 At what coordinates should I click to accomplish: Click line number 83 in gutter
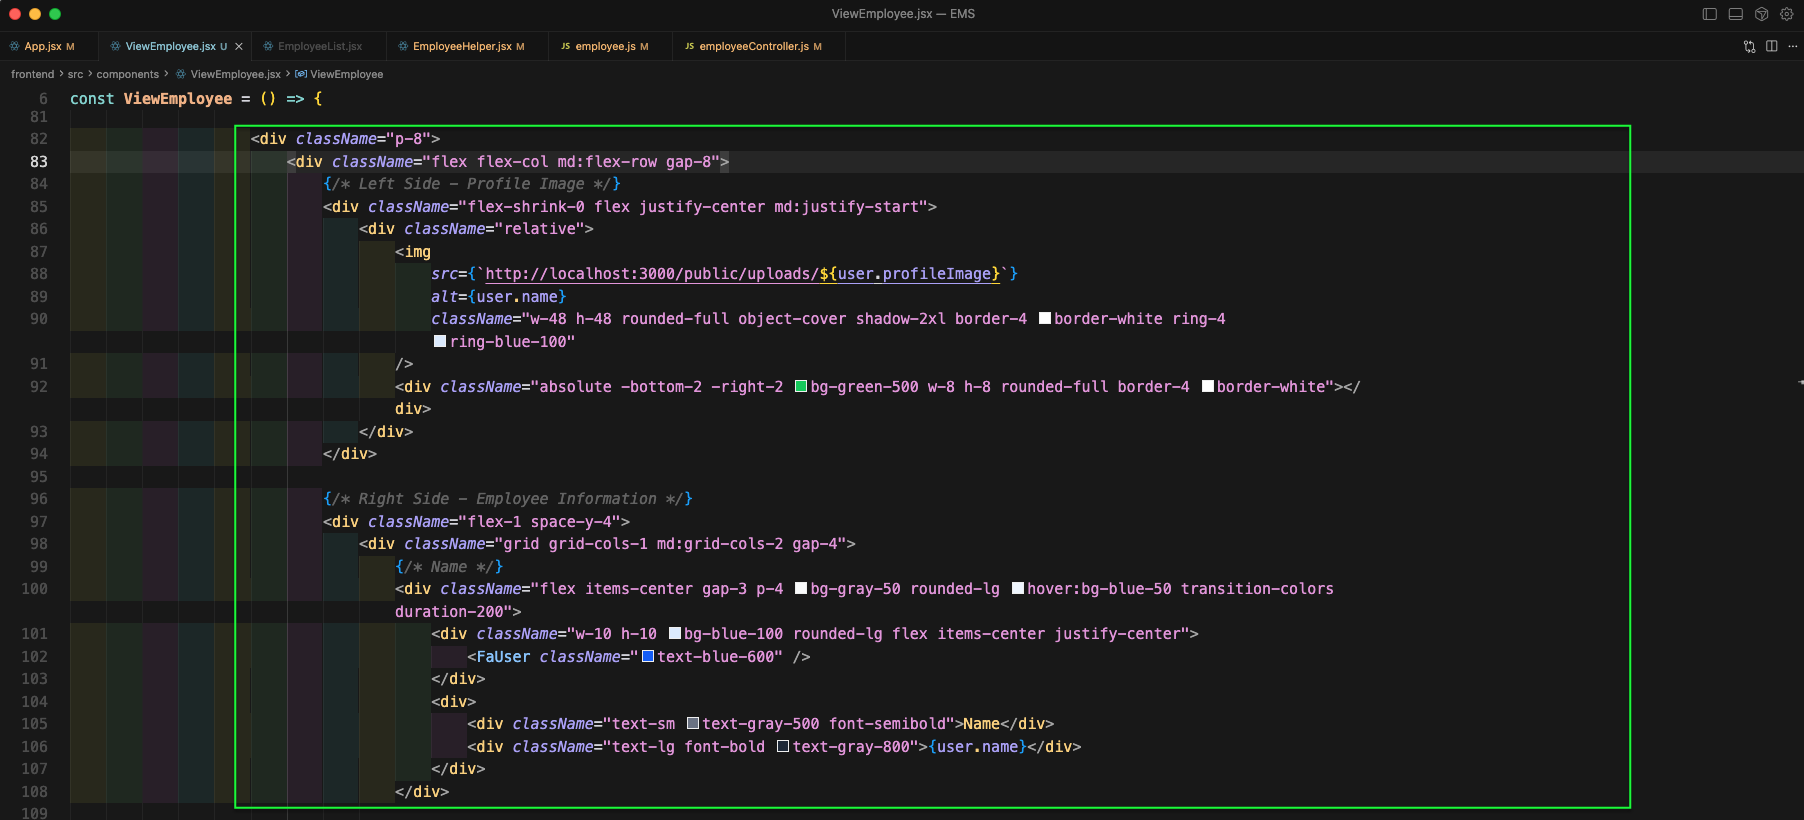click(39, 161)
